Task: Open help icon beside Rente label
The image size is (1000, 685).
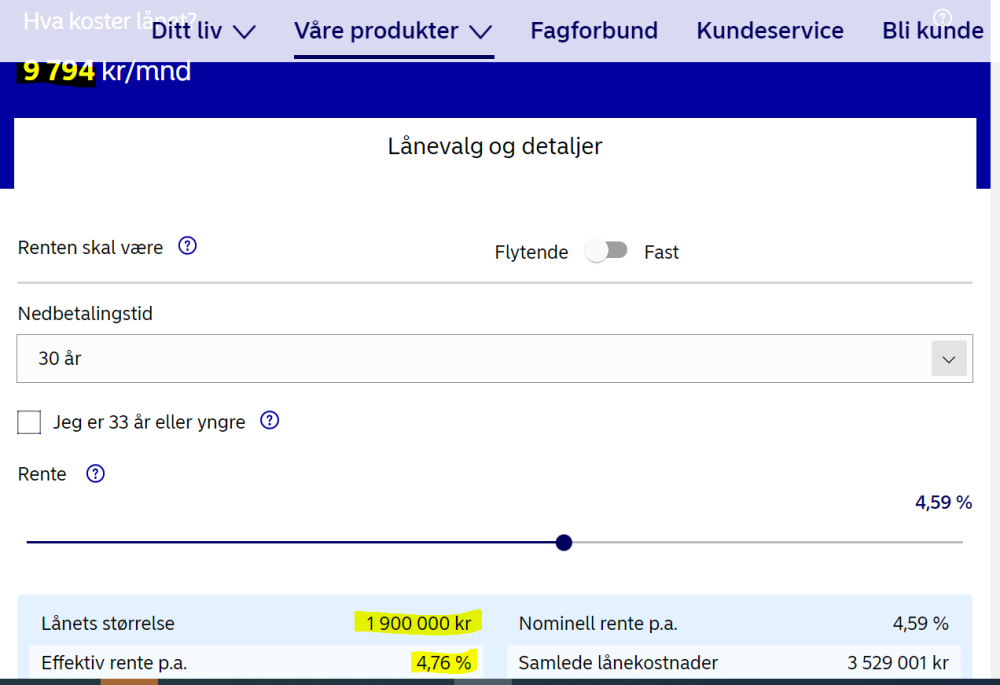Action: point(96,474)
